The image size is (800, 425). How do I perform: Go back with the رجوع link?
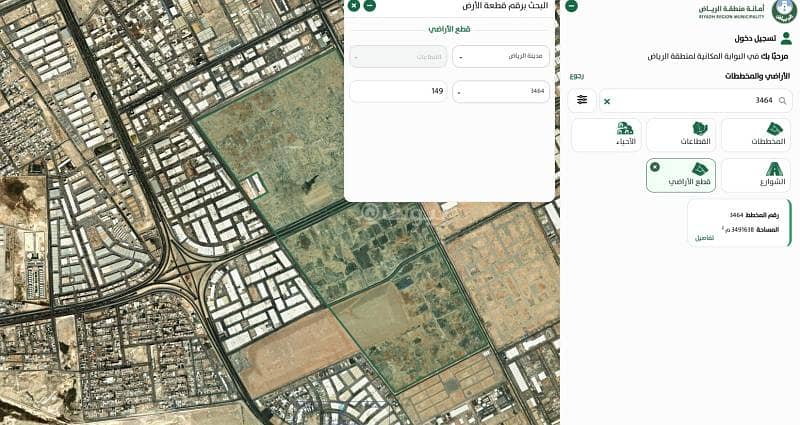577,76
